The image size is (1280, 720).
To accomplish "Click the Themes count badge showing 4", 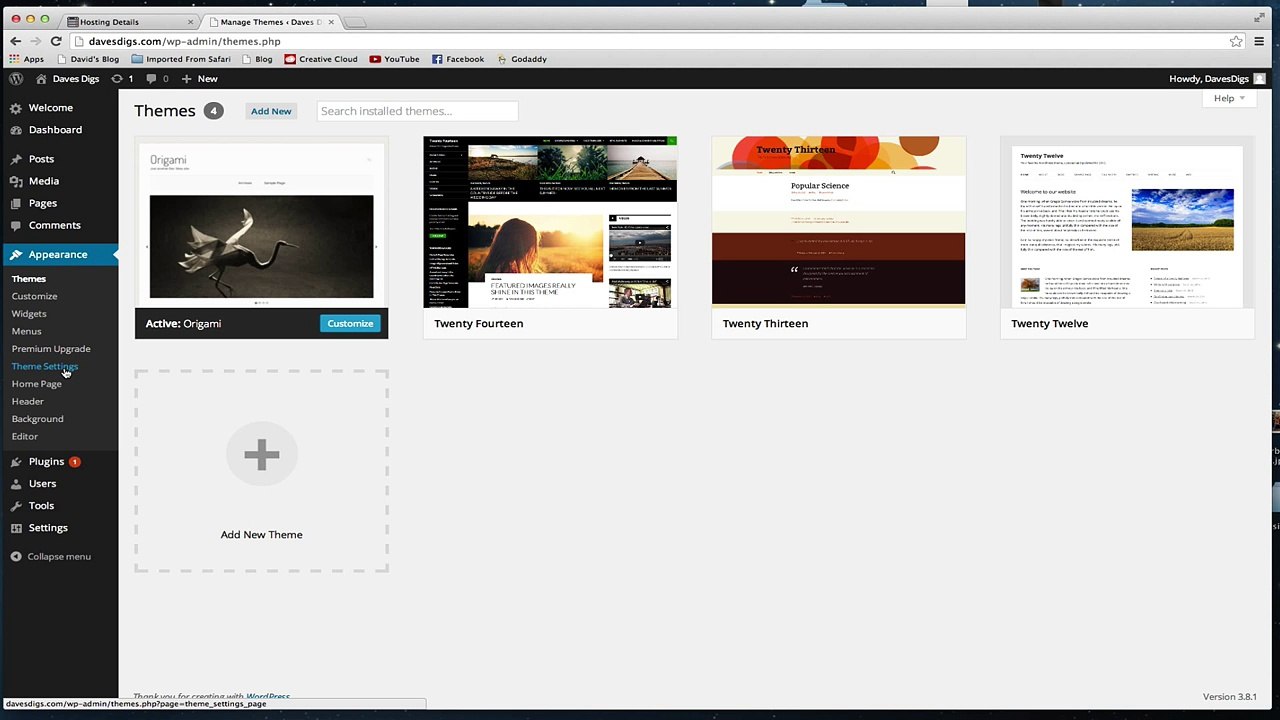I will click(x=213, y=111).
